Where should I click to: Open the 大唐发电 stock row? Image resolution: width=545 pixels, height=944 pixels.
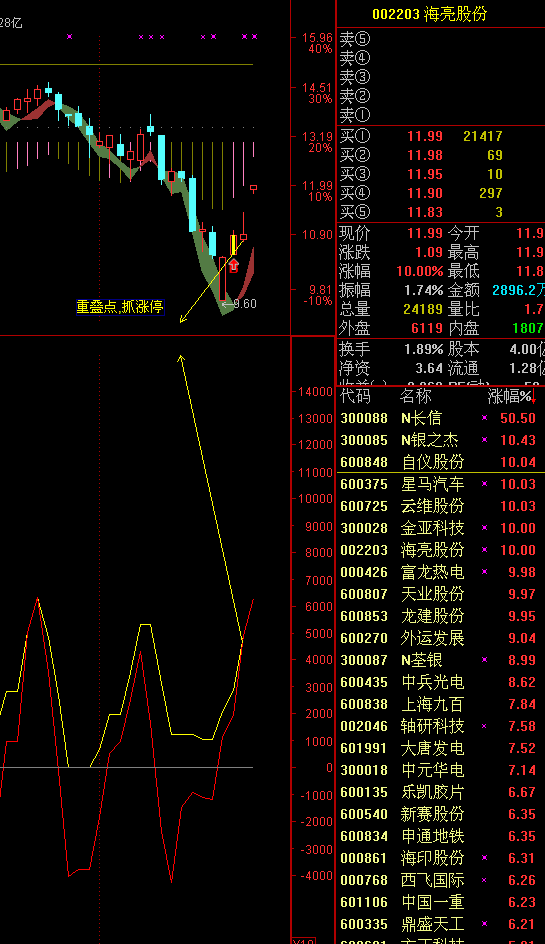click(440, 748)
